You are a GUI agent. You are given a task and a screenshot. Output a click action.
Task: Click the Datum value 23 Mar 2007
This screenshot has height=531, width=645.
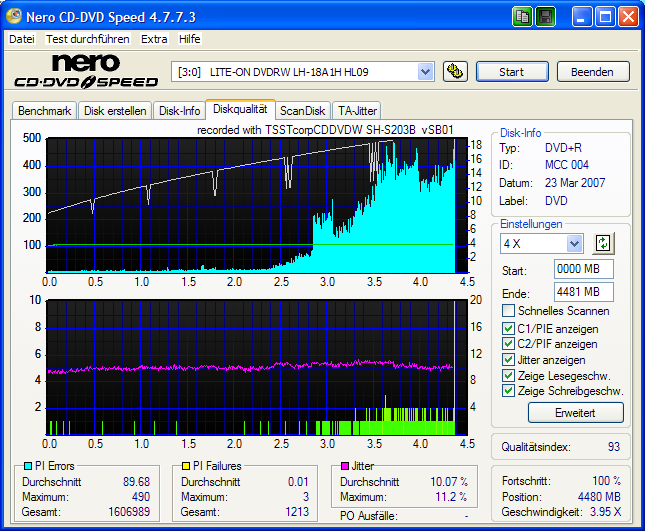pos(575,183)
